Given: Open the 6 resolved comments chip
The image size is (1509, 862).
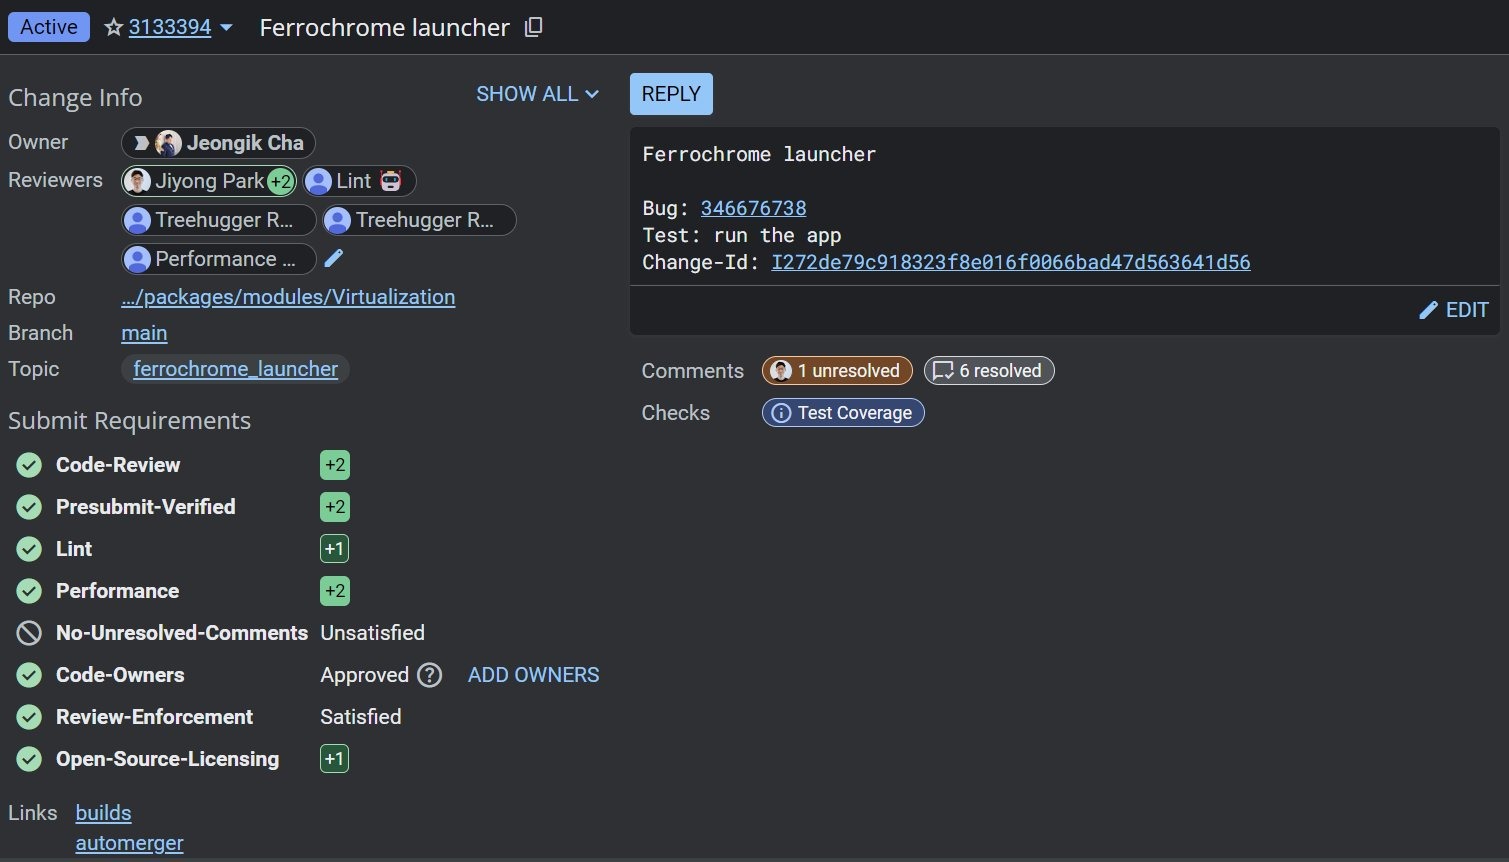Looking at the screenshot, I should click(x=988, y=371).
